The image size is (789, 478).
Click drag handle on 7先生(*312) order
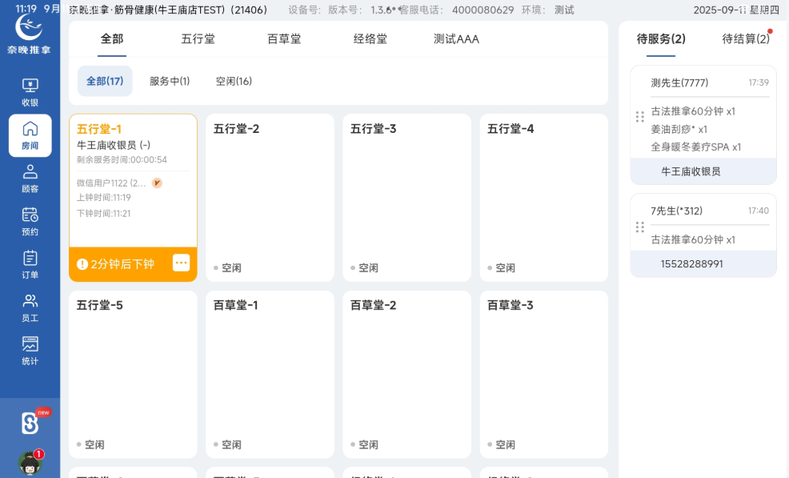click(x=640, y=227)
